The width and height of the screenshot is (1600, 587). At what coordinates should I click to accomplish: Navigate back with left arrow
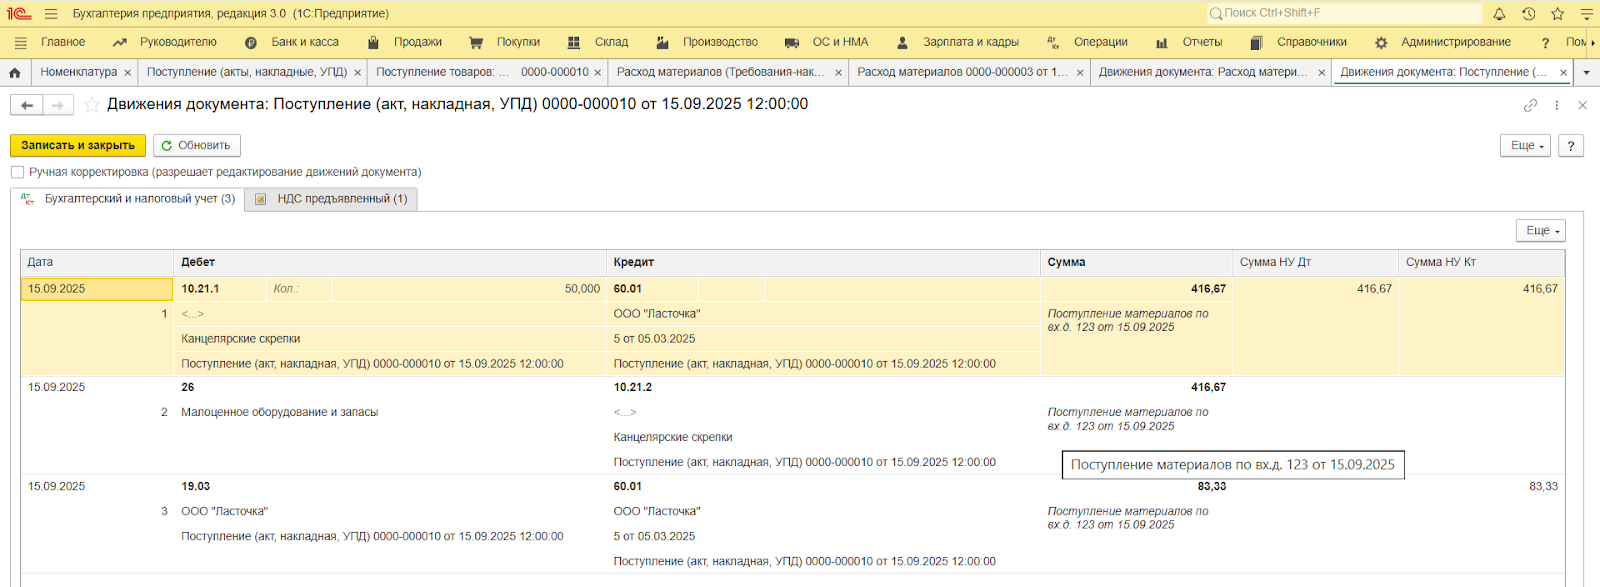pyautogui.click(x=27, y=105)
